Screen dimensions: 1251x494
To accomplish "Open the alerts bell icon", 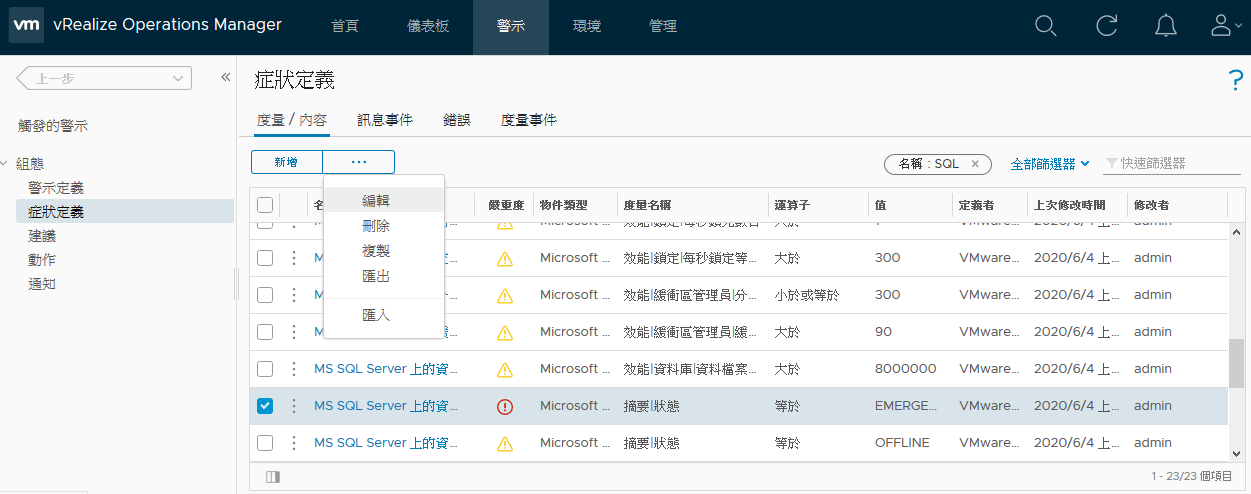I will (1166, 27).
